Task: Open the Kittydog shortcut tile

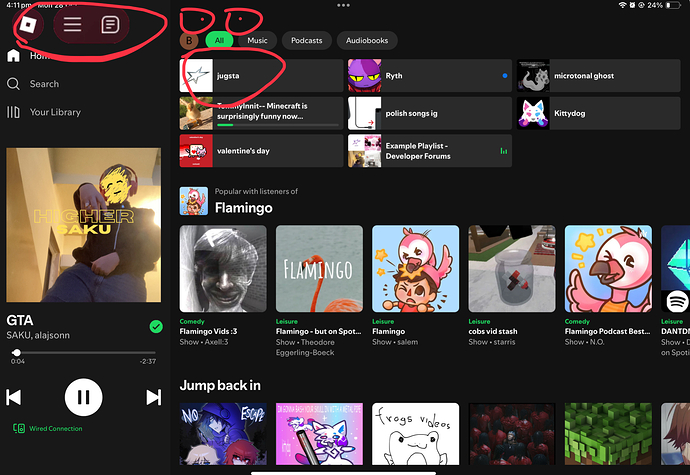Action: (598, 113)
